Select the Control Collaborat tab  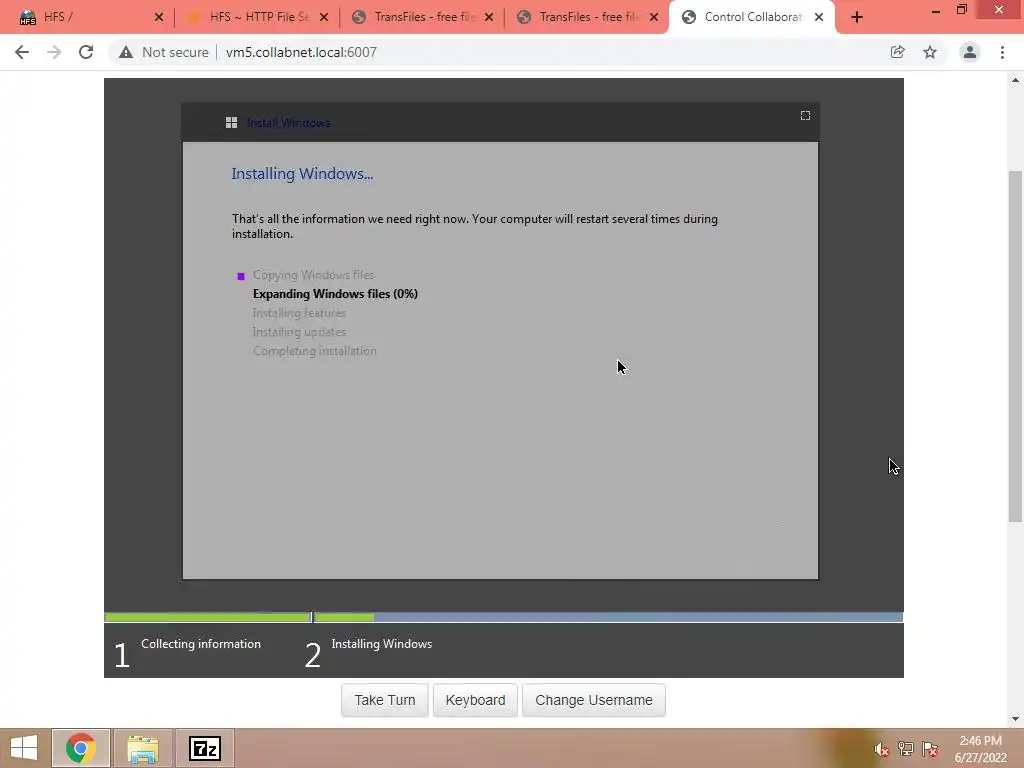coord(751,17)
